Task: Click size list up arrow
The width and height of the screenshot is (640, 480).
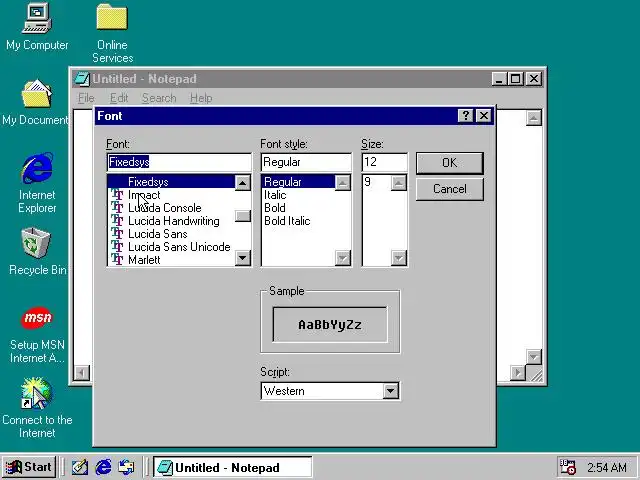Action: [399, 182]
